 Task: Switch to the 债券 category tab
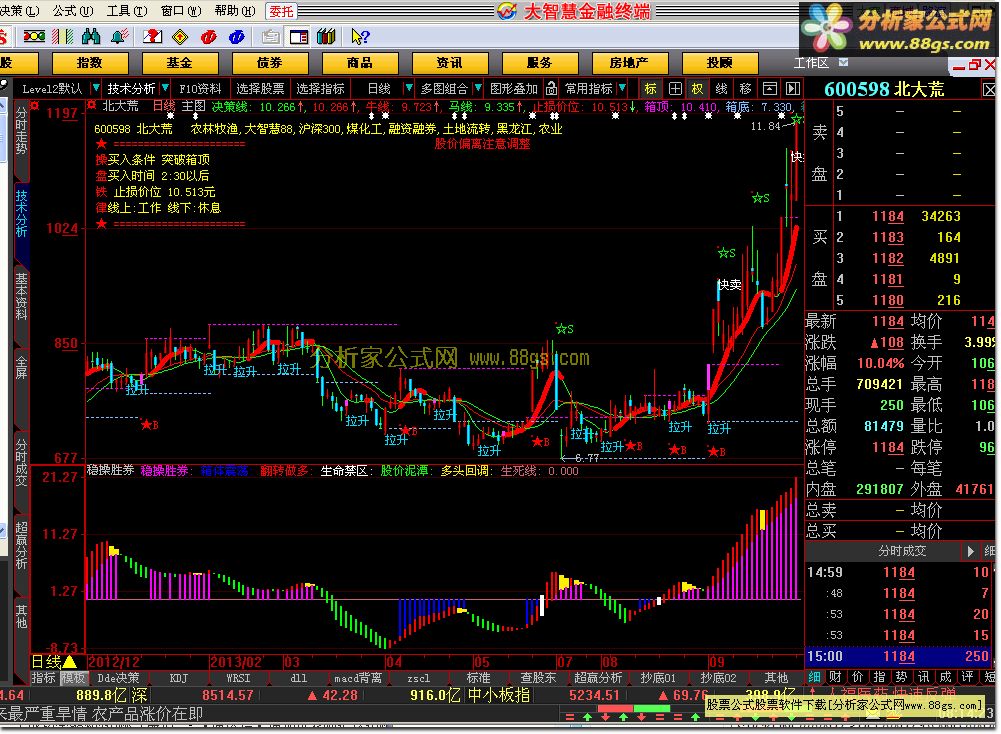tap(270, 63)
